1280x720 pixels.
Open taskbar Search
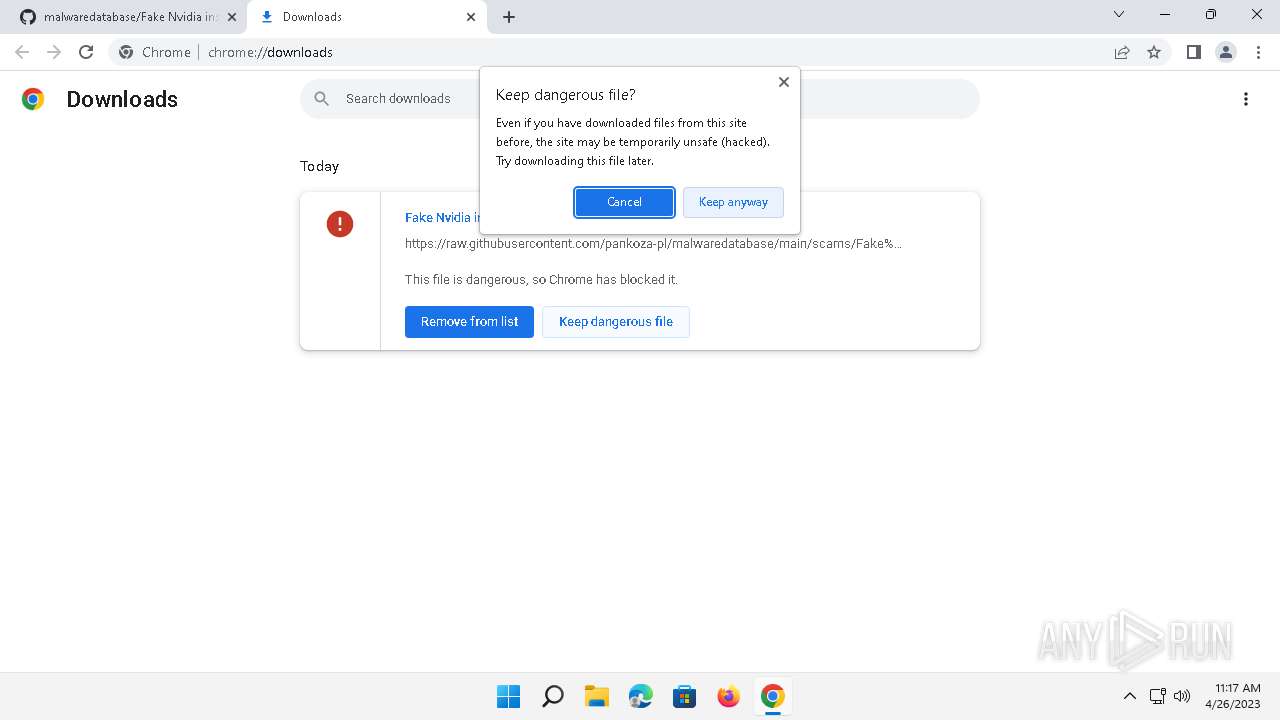point(553,696)
